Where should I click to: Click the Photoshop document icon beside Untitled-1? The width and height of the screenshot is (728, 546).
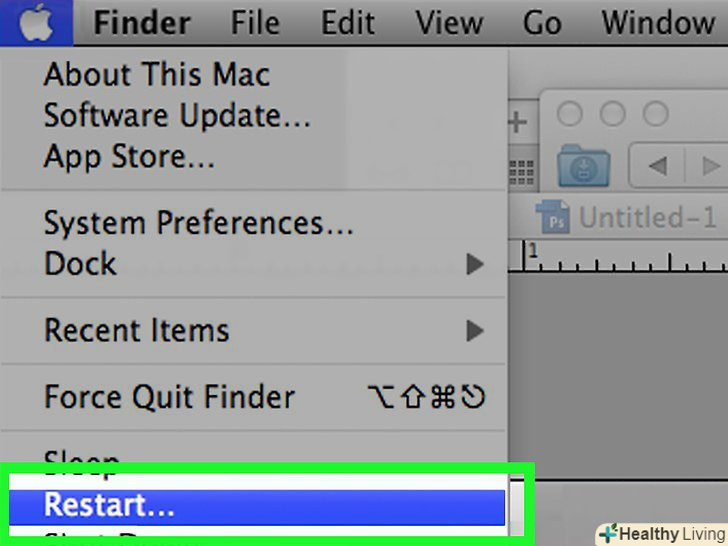click(x=553, y=217)
